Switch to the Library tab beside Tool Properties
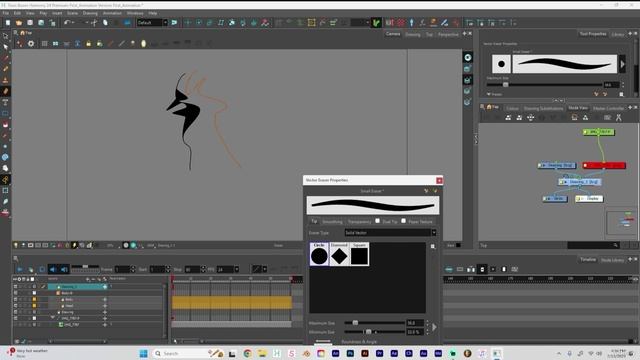This screenshot has height=360, width=640. point(618,34)
